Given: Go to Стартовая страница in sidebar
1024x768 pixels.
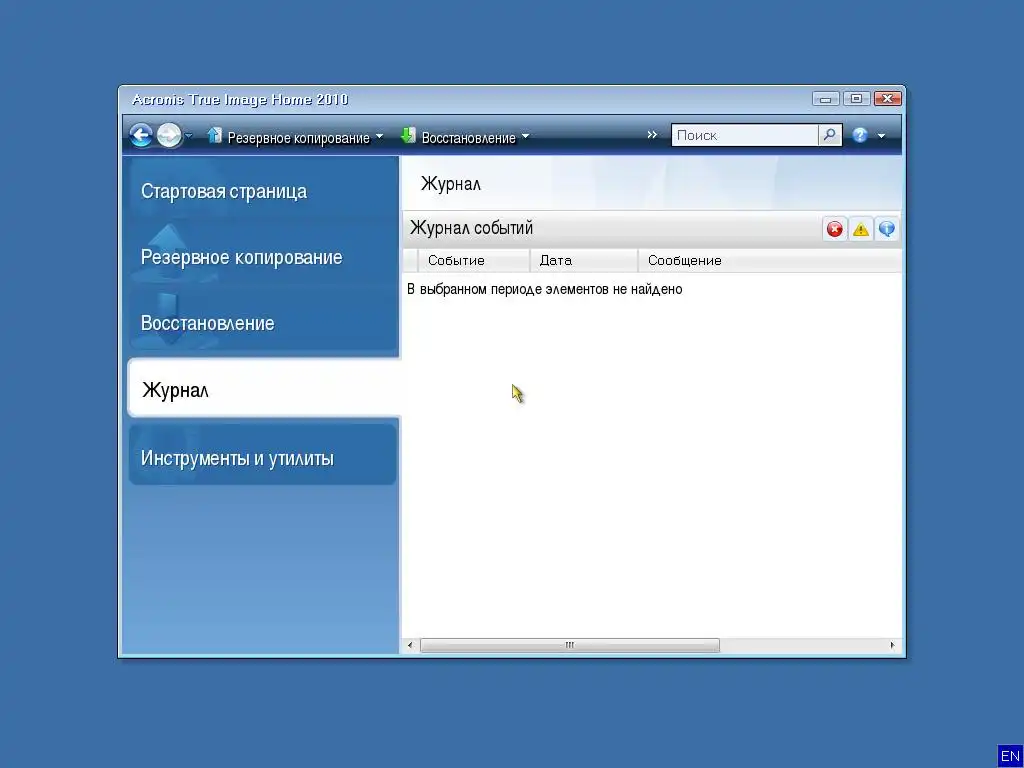Looking at the screenshot, I should click(263, 191).
